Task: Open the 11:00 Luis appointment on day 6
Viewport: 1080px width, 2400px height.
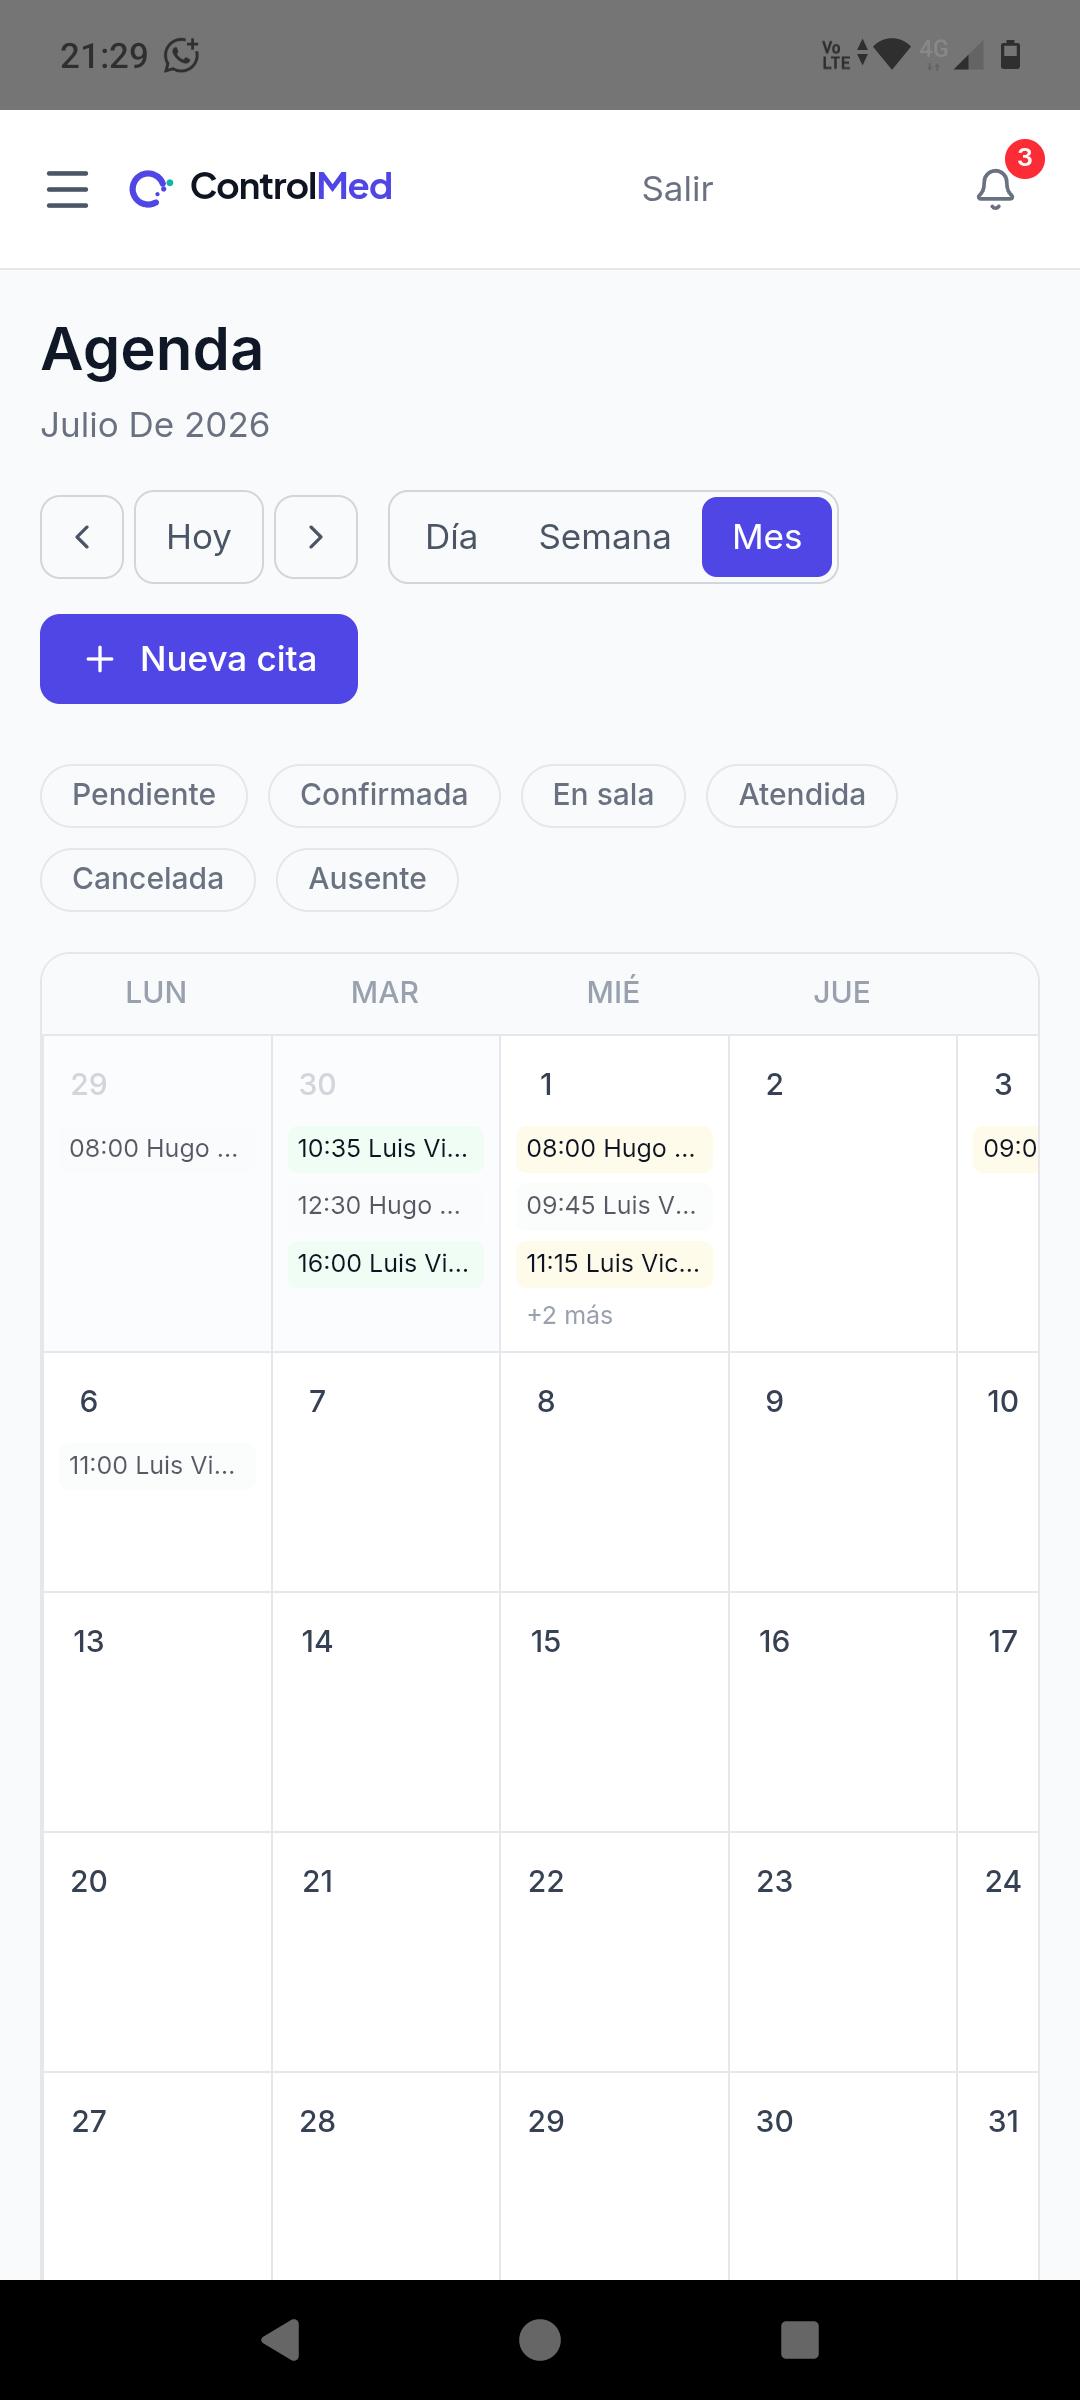Action: [x=157, y=1466]
